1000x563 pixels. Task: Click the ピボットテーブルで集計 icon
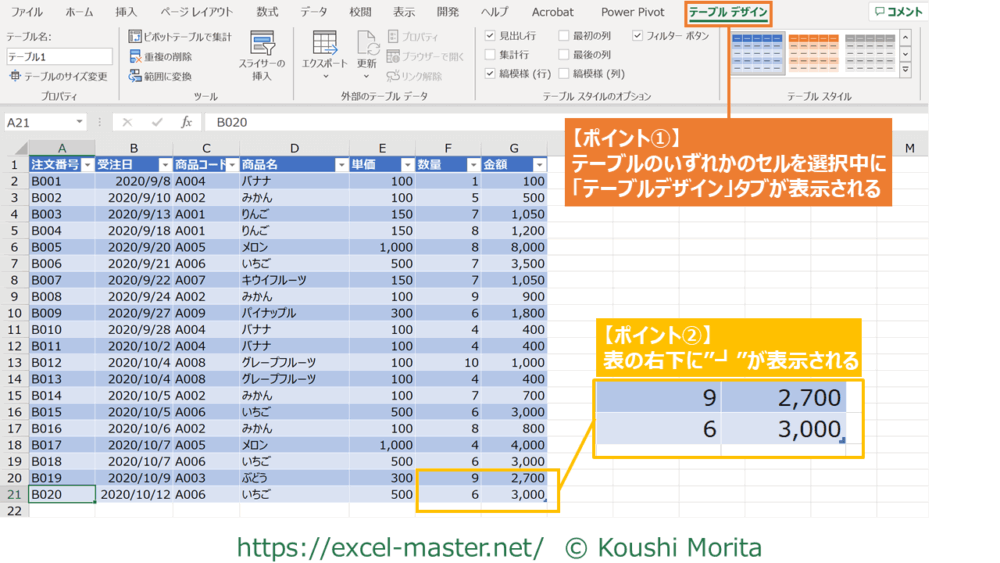click(x=136, y=36)
